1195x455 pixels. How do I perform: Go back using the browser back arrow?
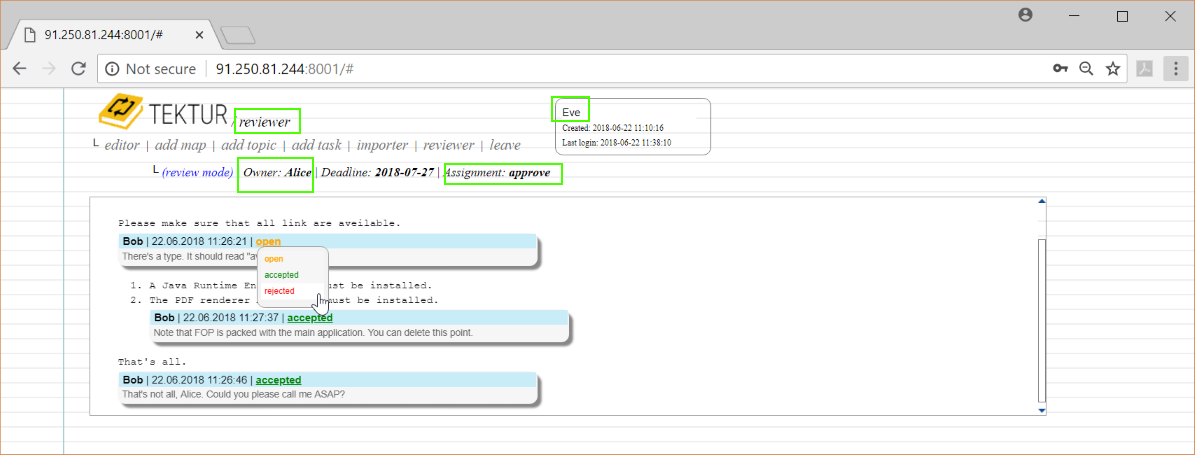(20, 69)
